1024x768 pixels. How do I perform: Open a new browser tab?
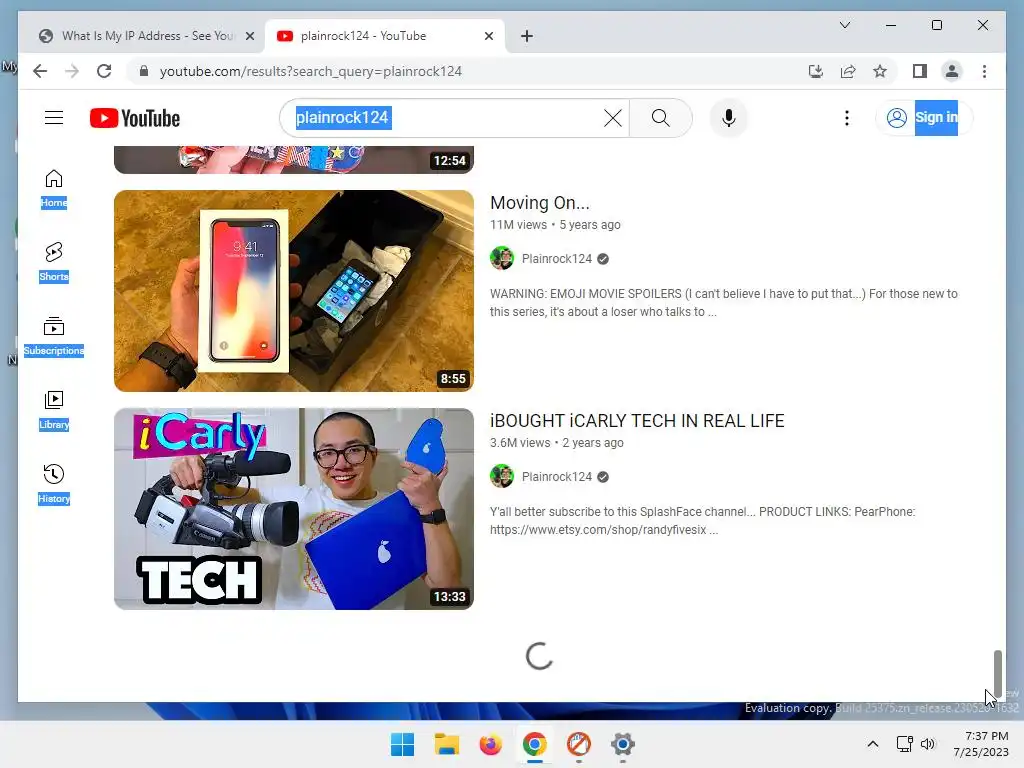(527, 37)
